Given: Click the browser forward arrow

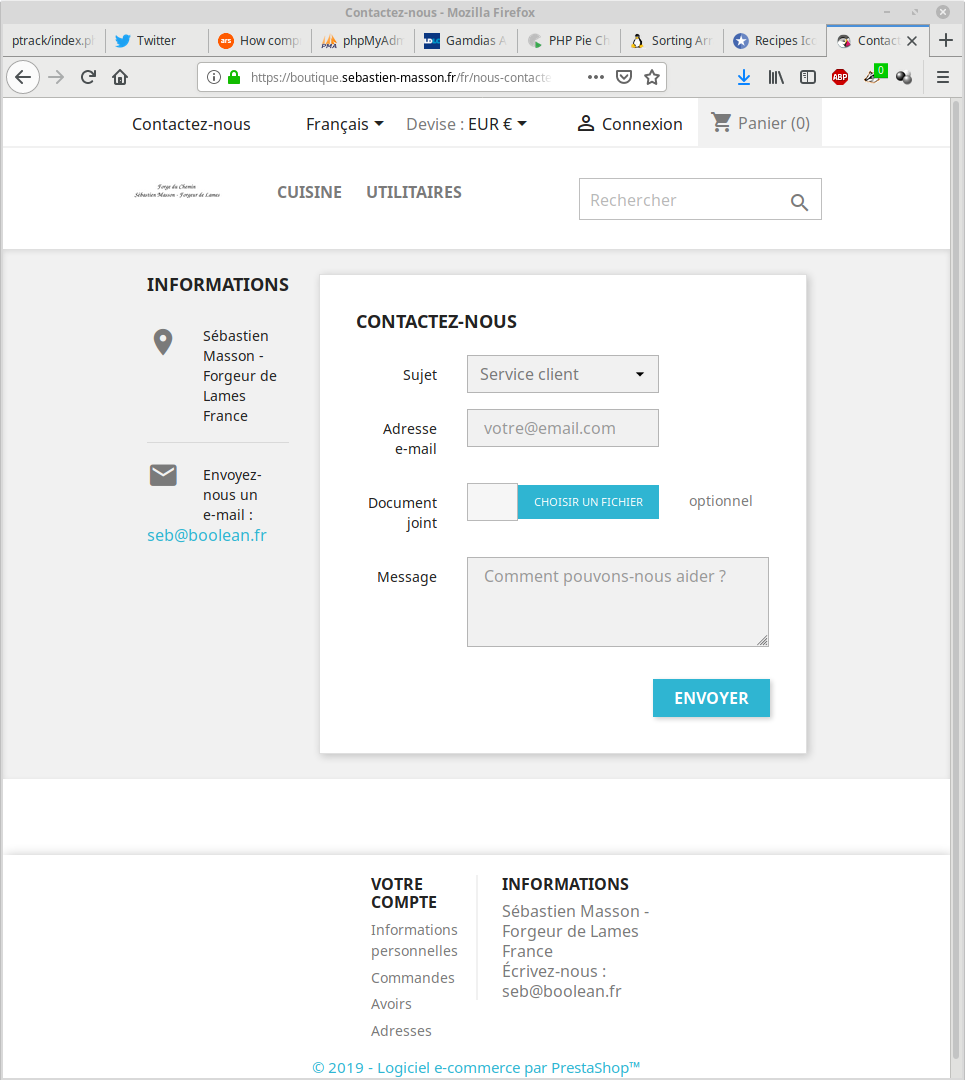Looking at the screenshot, I should pos(56,77).
